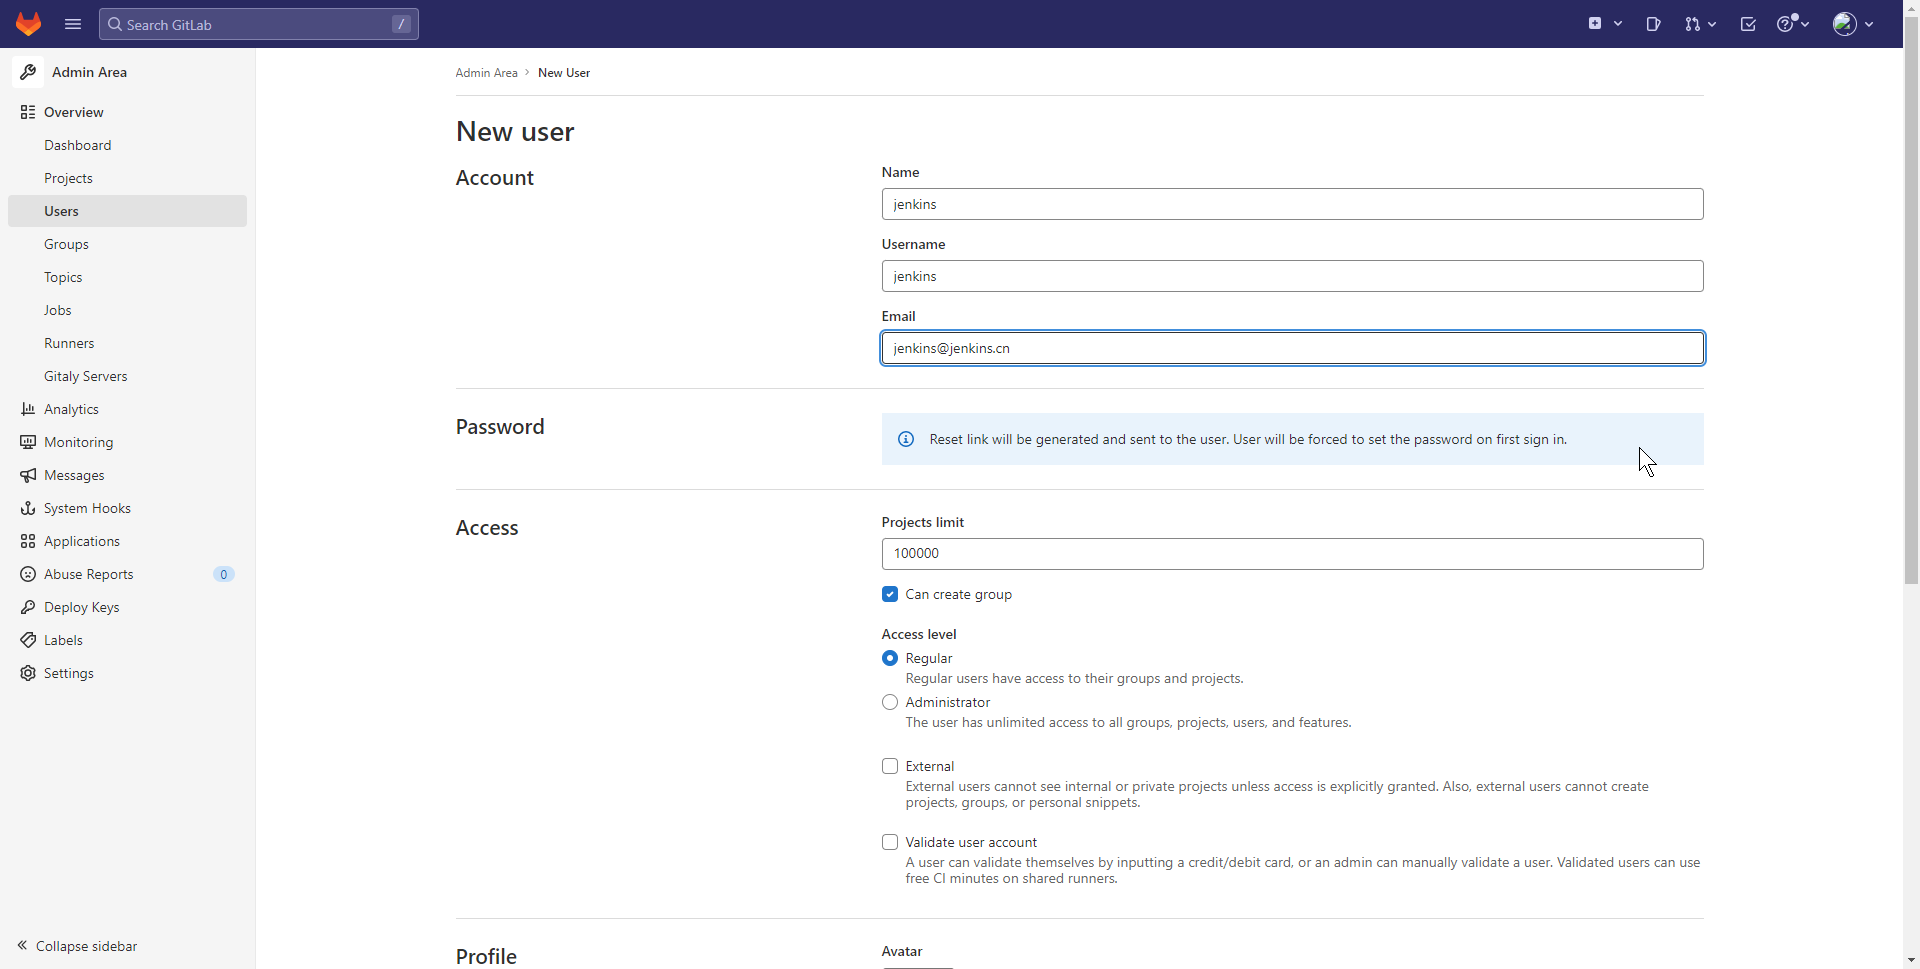Click the Admin Area breadcrumb link

[x=486, y=73]
